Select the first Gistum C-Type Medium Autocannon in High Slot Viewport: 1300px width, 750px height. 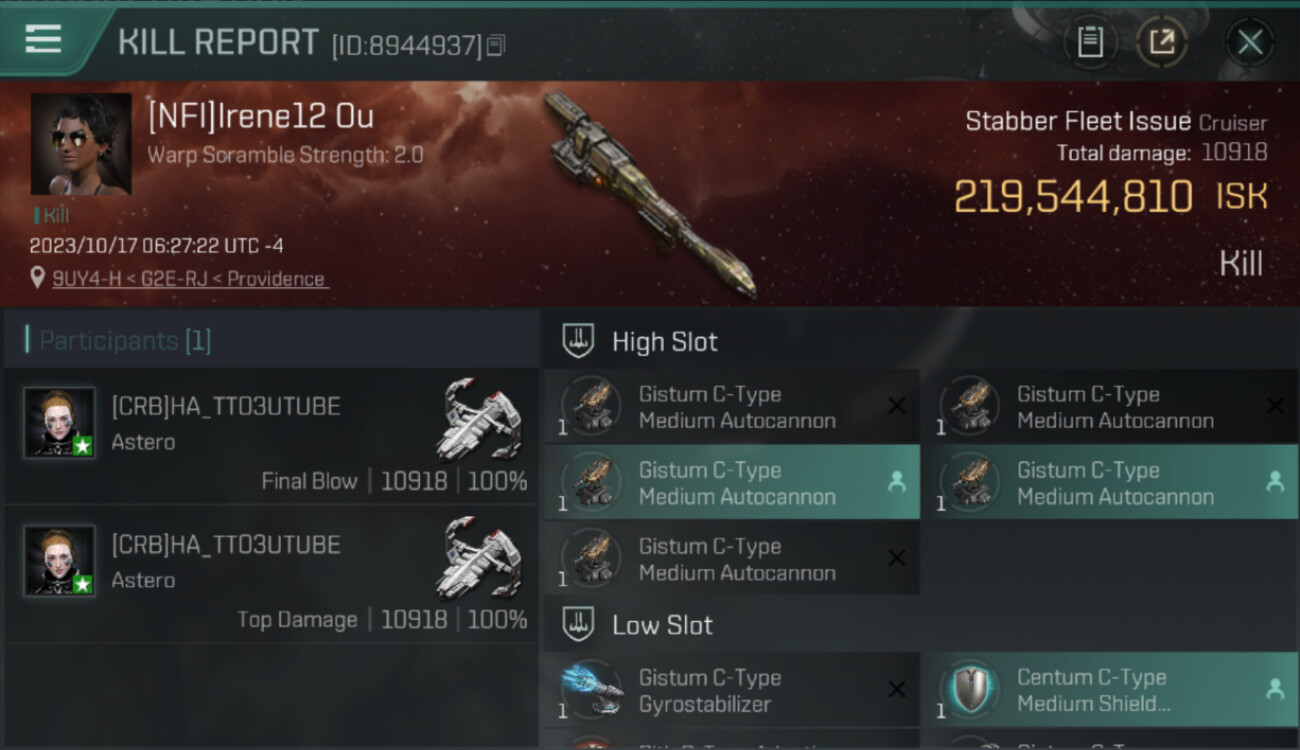732,407
